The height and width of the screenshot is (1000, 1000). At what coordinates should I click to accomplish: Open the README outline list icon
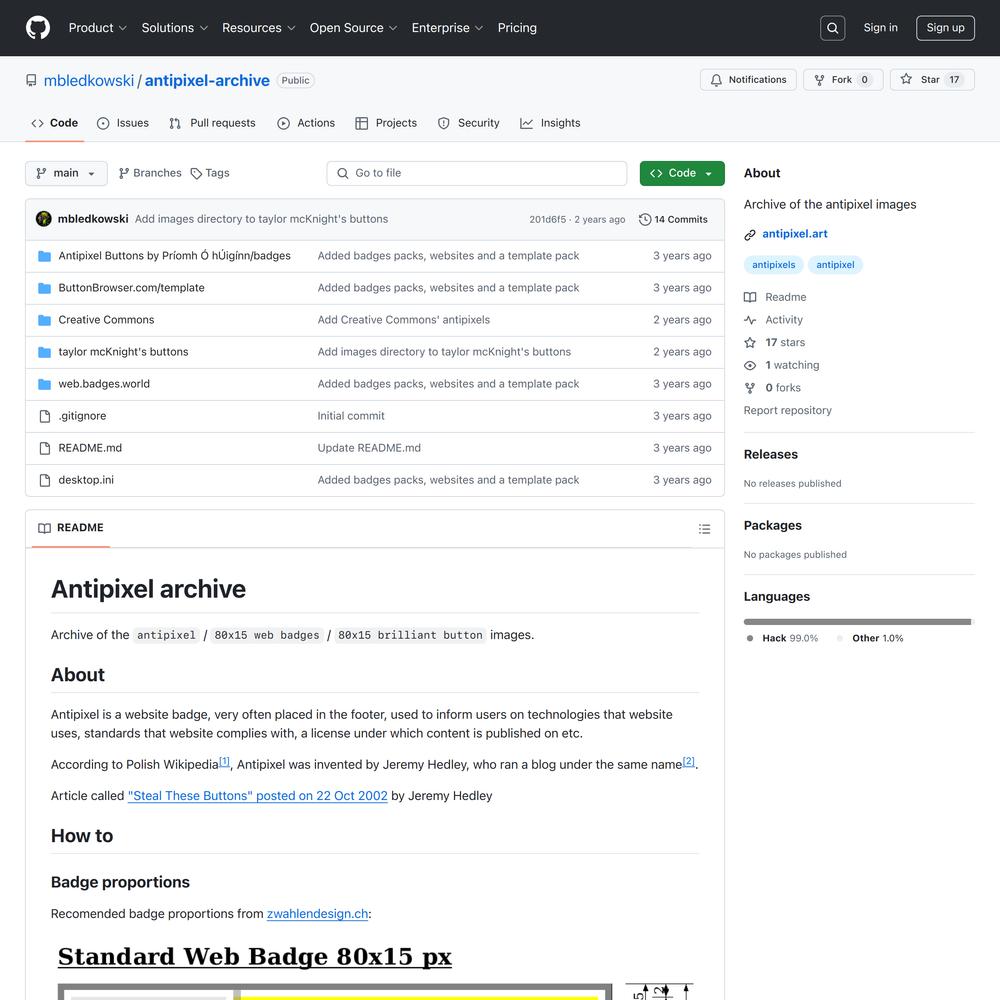(704, 529)
